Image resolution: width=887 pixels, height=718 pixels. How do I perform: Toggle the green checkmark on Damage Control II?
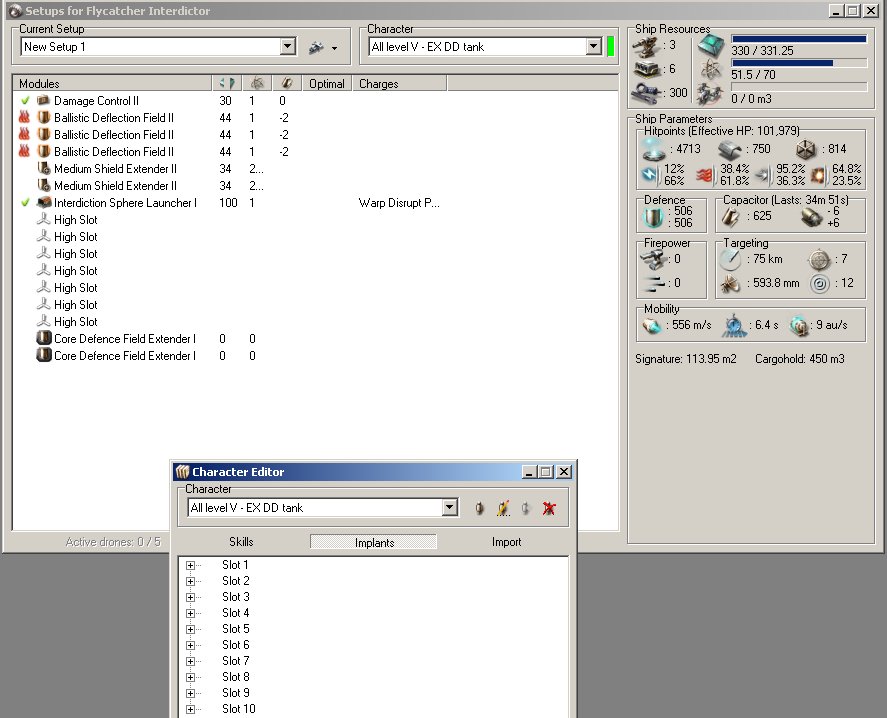coord(25,101)
